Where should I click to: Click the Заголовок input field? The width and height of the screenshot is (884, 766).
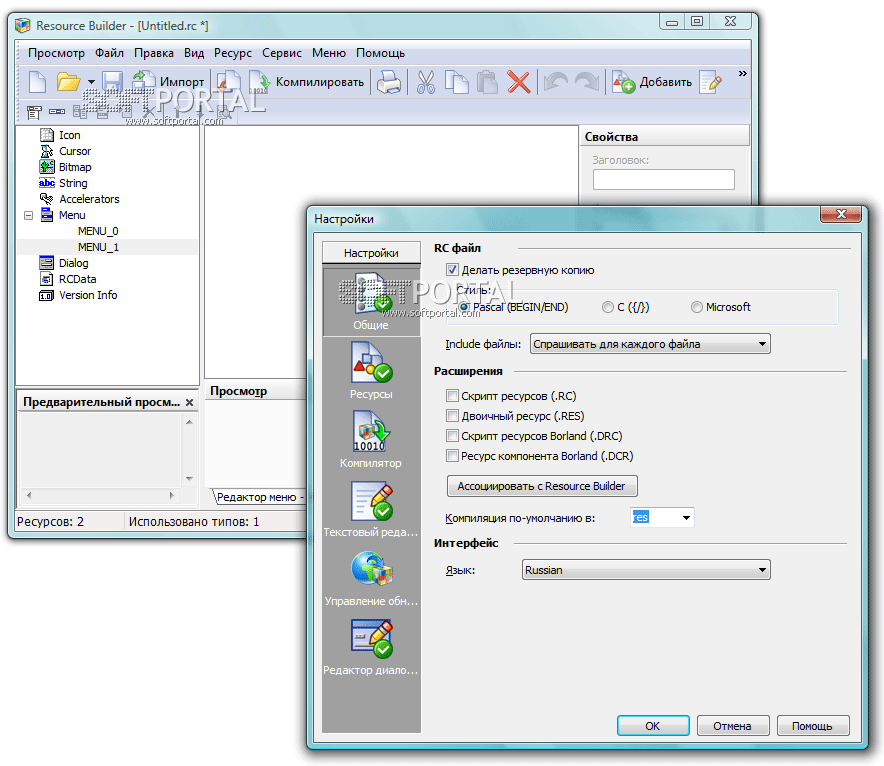coord(664,180)
